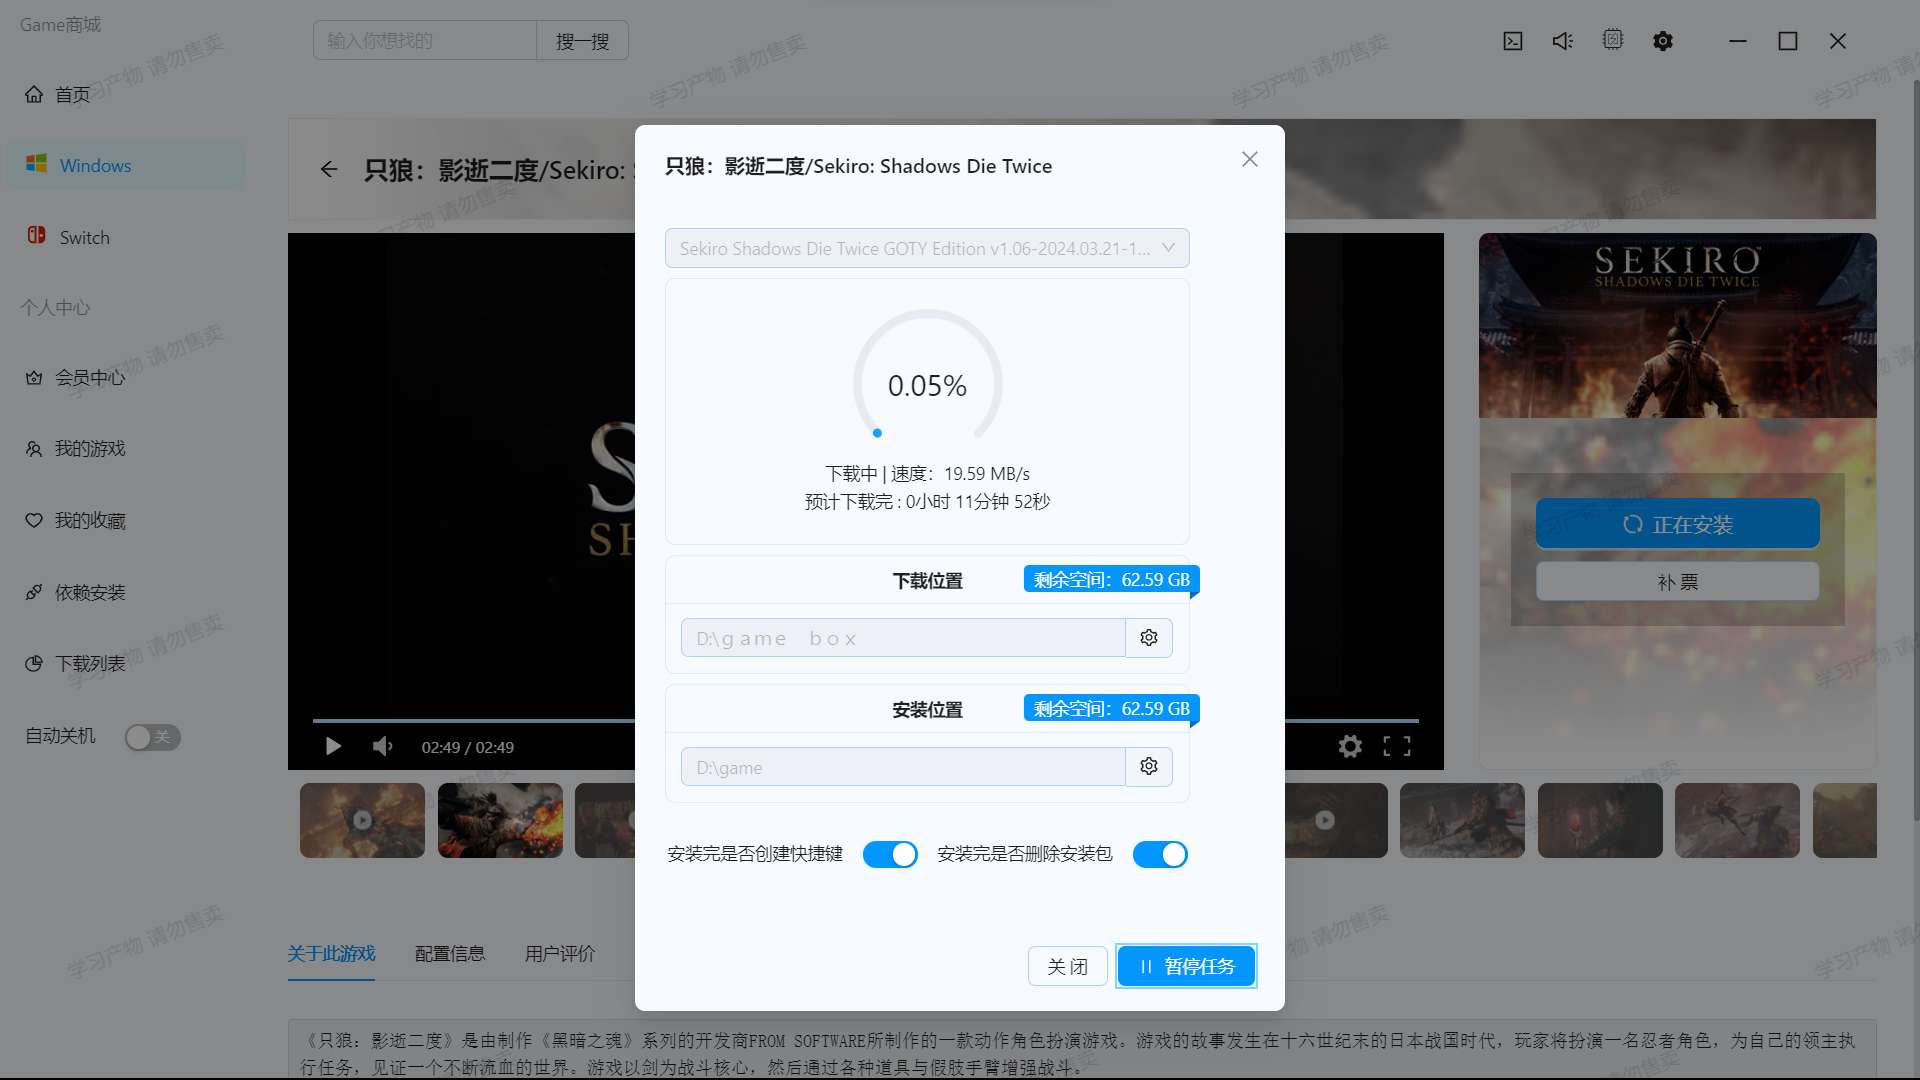Select the Windows platform in sidebar
The height and width of the screenshot is (1080, 1920).
(126, 165)
